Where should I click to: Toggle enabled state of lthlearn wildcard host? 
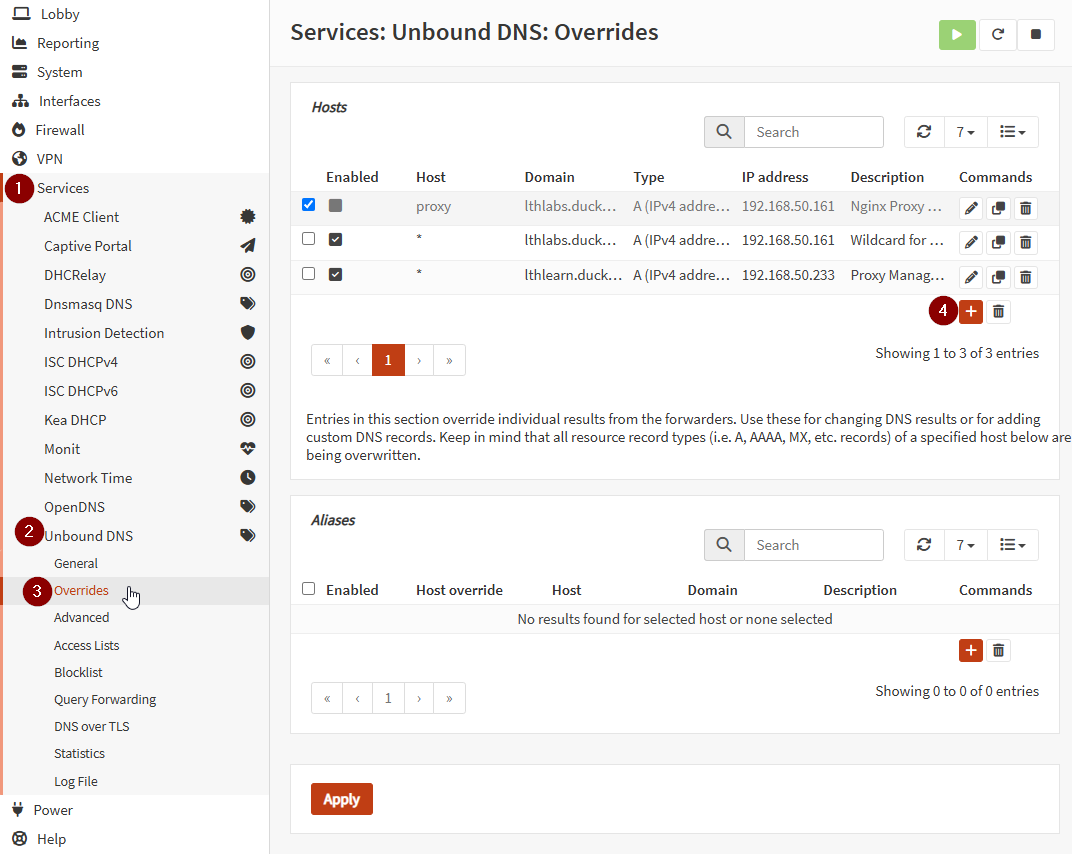(335, 274)
